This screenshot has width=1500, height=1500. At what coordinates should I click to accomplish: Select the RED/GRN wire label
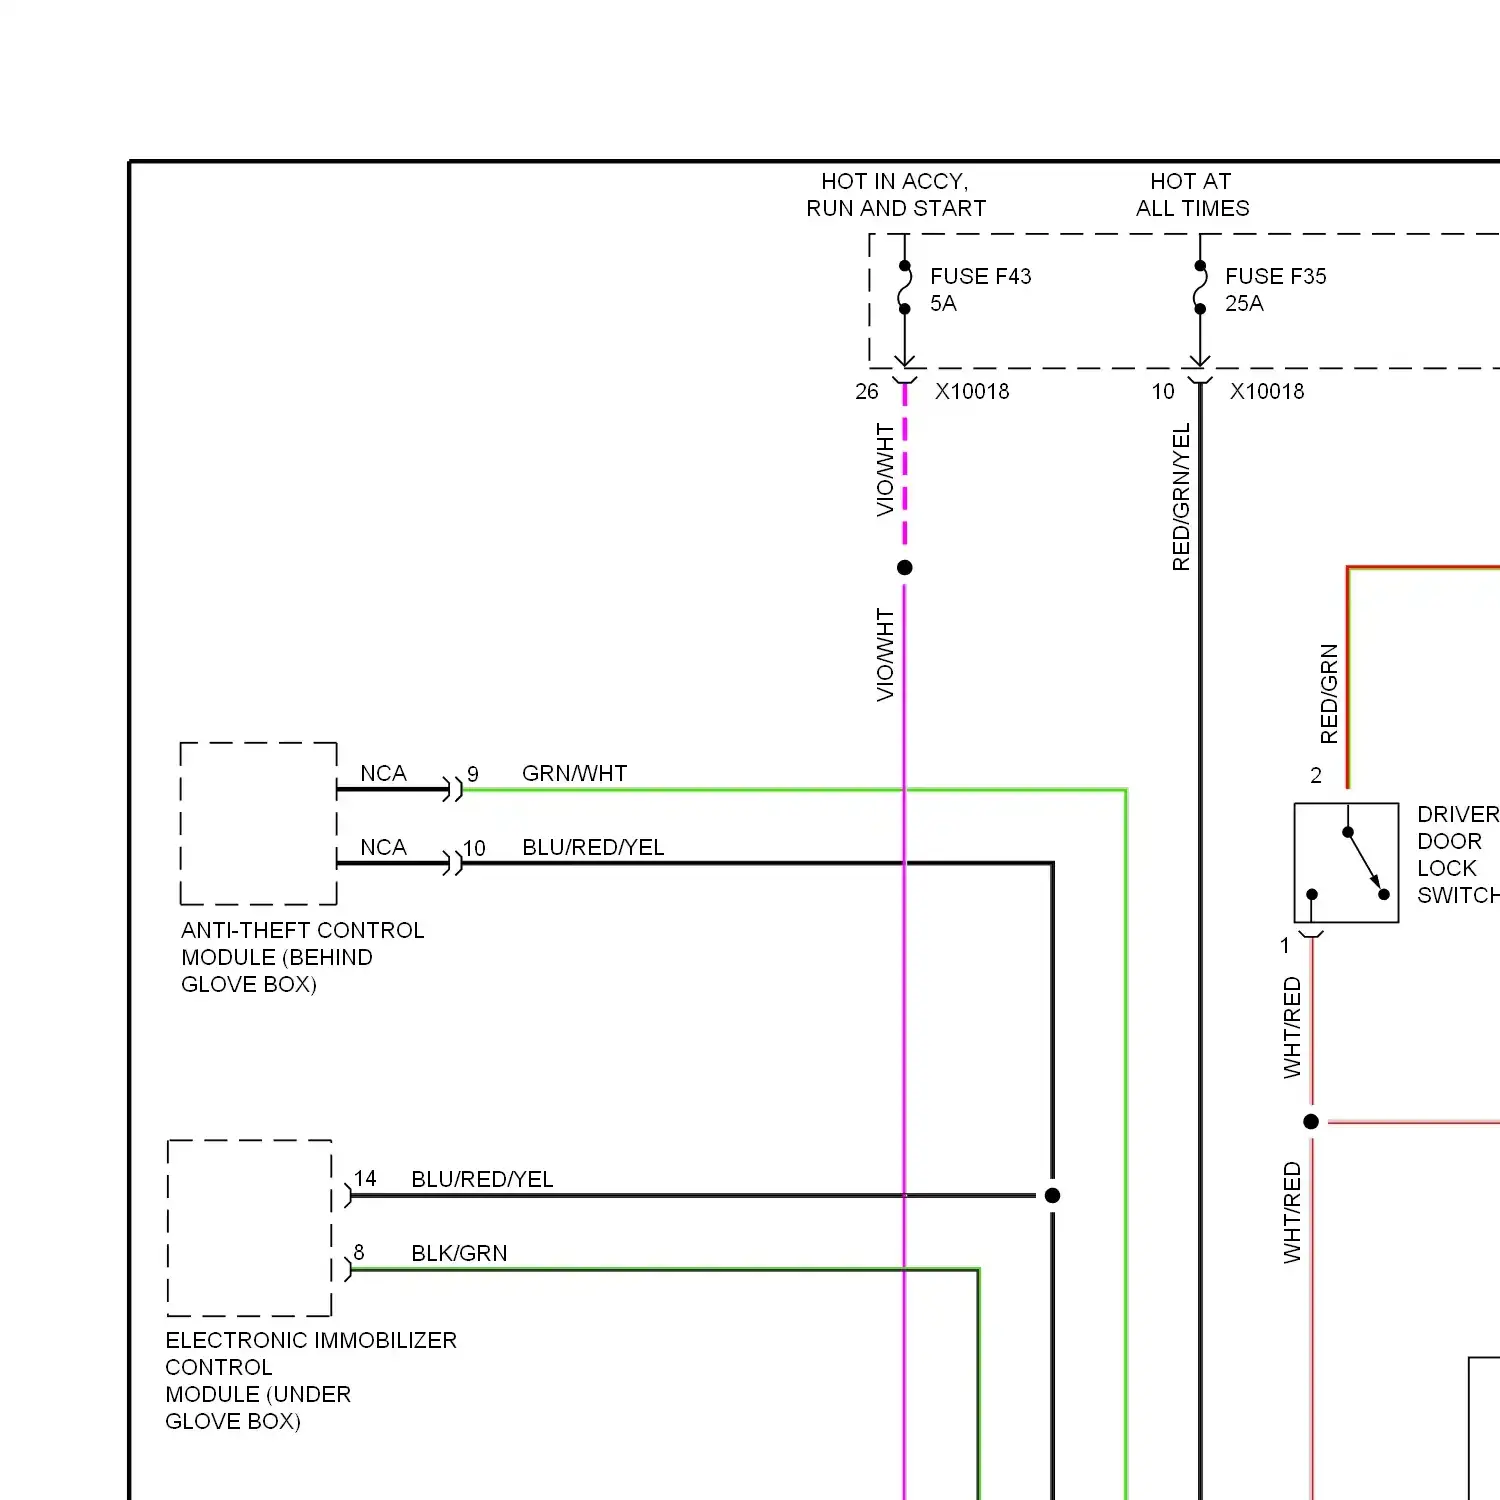[1329, 694]
